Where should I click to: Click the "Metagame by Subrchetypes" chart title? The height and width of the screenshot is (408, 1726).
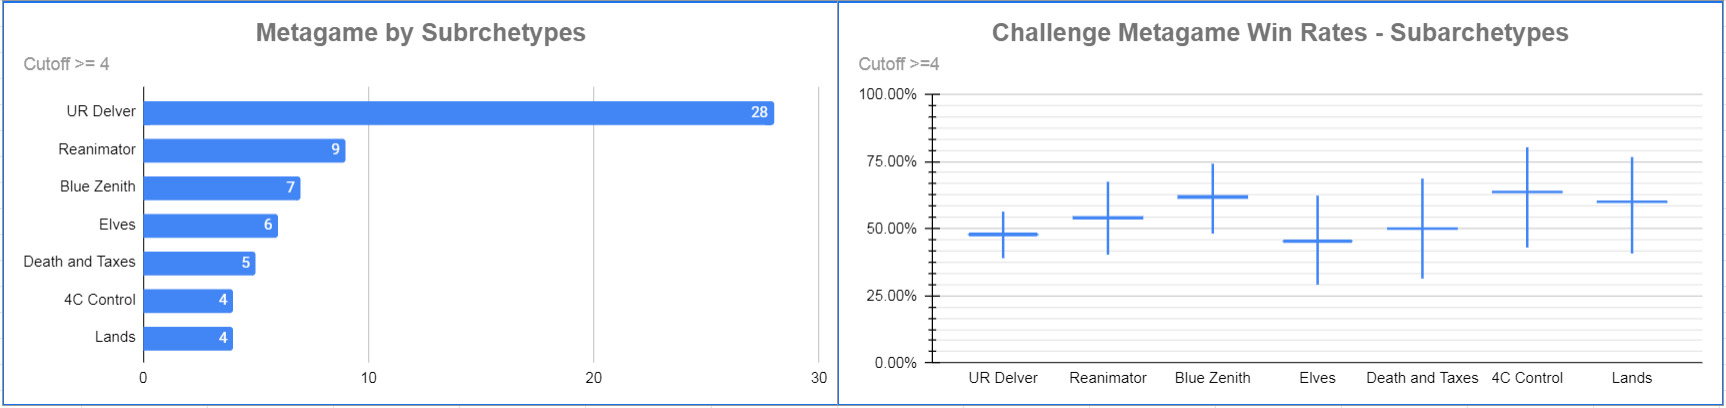tap(420, 33)
